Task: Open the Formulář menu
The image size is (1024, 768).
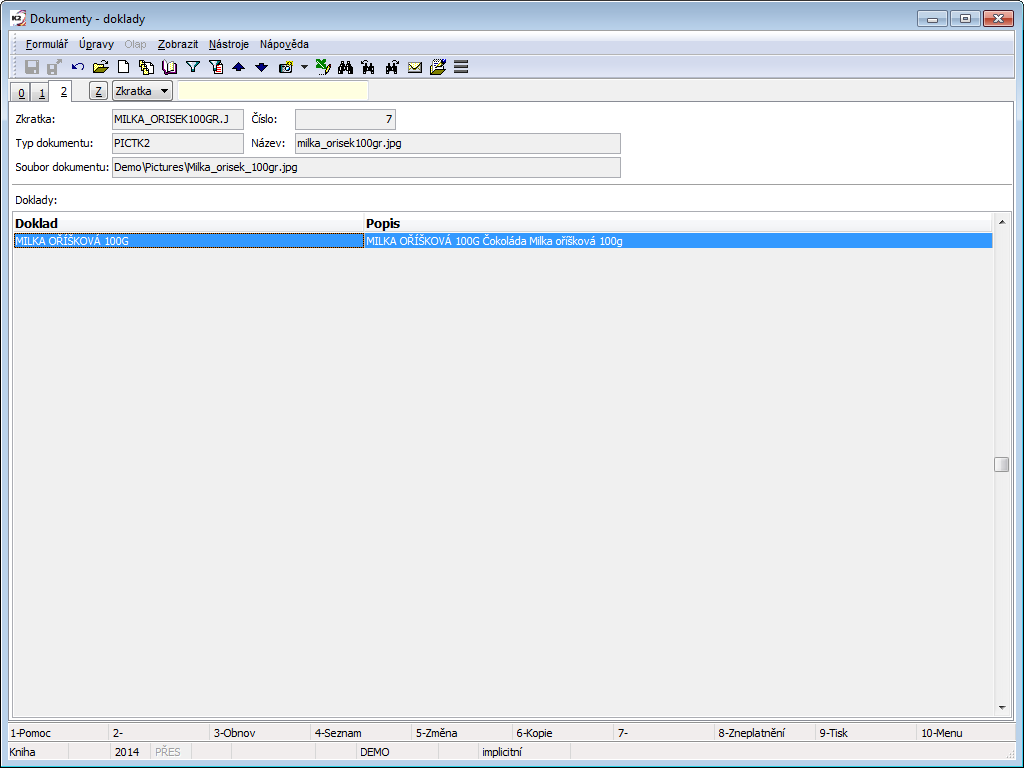Action: click(x=47, y=44)
